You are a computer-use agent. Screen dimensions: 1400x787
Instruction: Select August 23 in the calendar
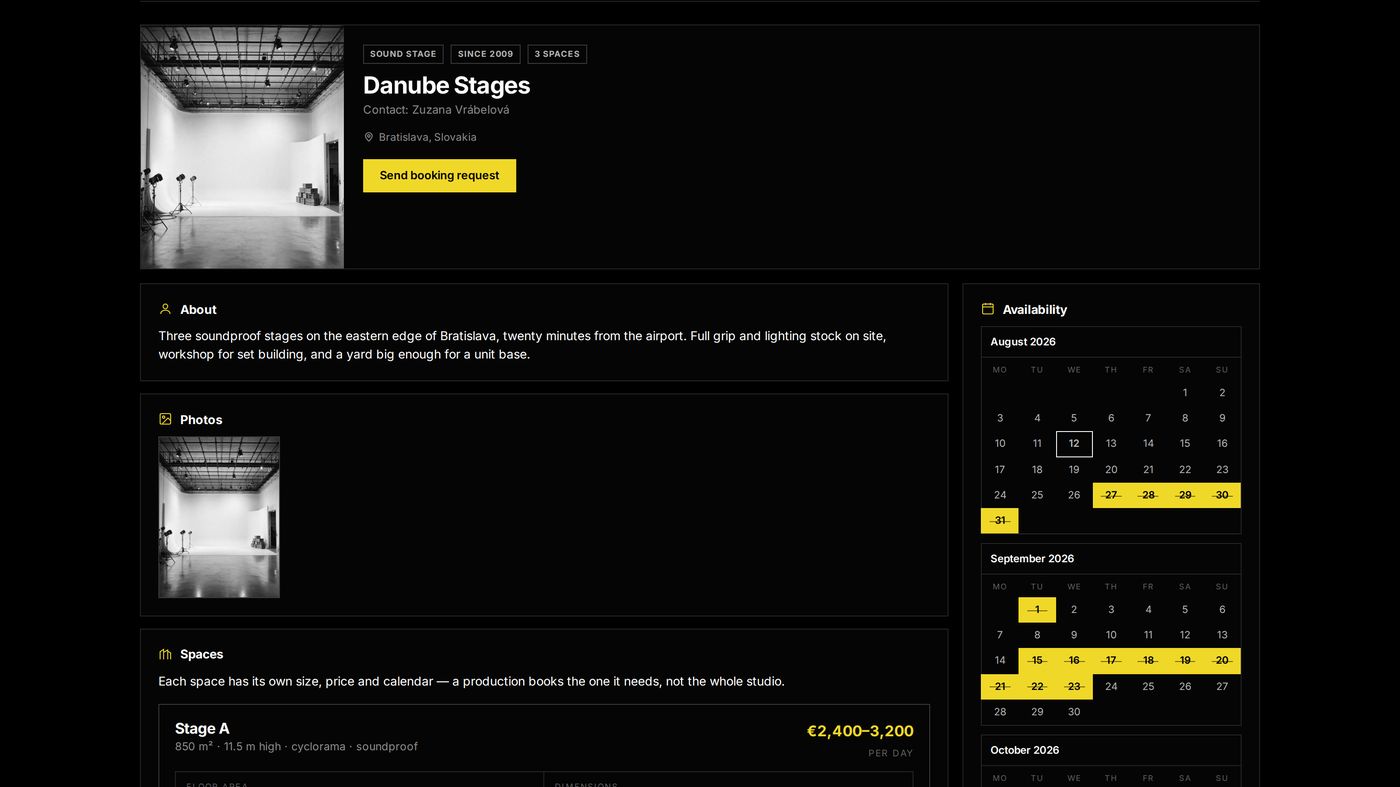point(1222,470)
